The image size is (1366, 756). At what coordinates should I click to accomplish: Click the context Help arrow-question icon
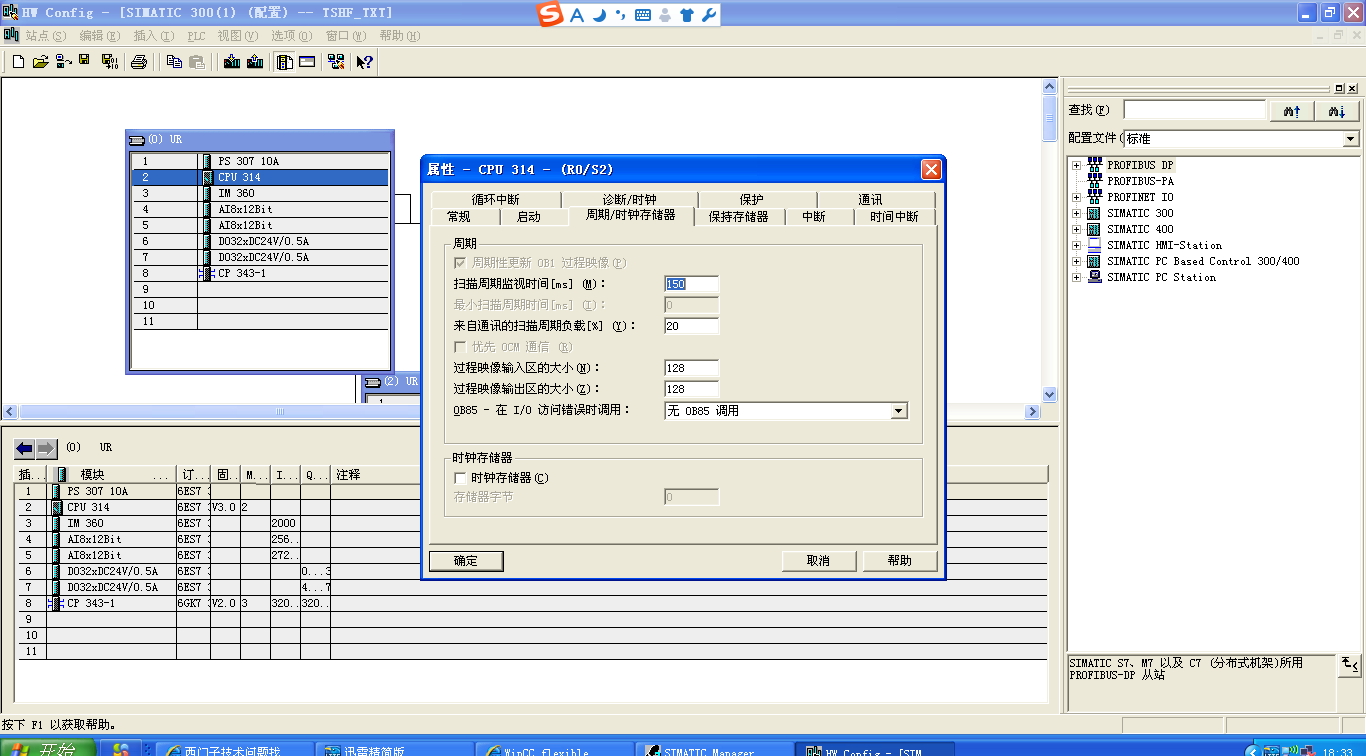click(x=364, y=62)
